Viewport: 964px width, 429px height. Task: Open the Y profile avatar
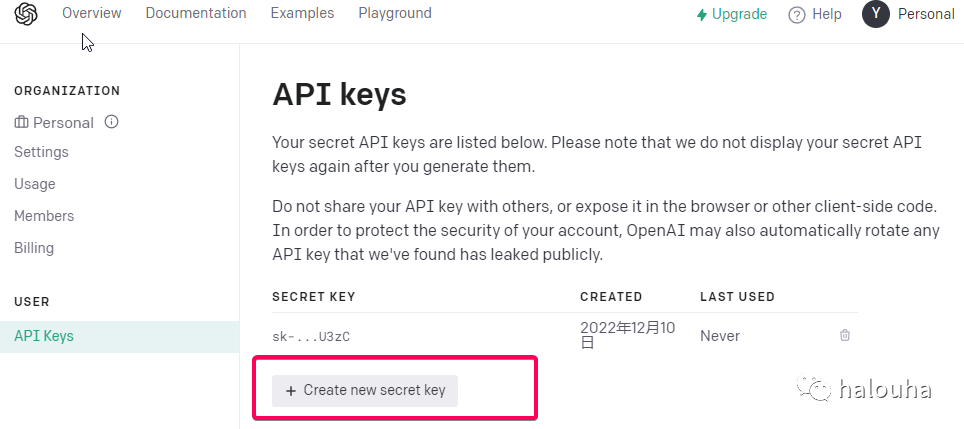pos(875,14)
